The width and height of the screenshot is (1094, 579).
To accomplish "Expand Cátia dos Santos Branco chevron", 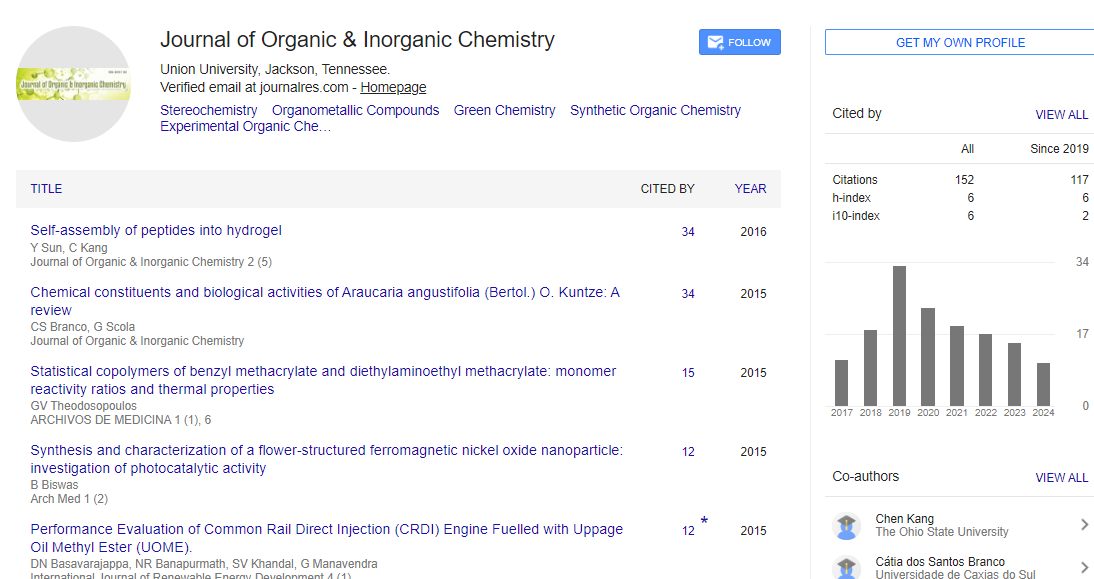I will click(1084, 567).
